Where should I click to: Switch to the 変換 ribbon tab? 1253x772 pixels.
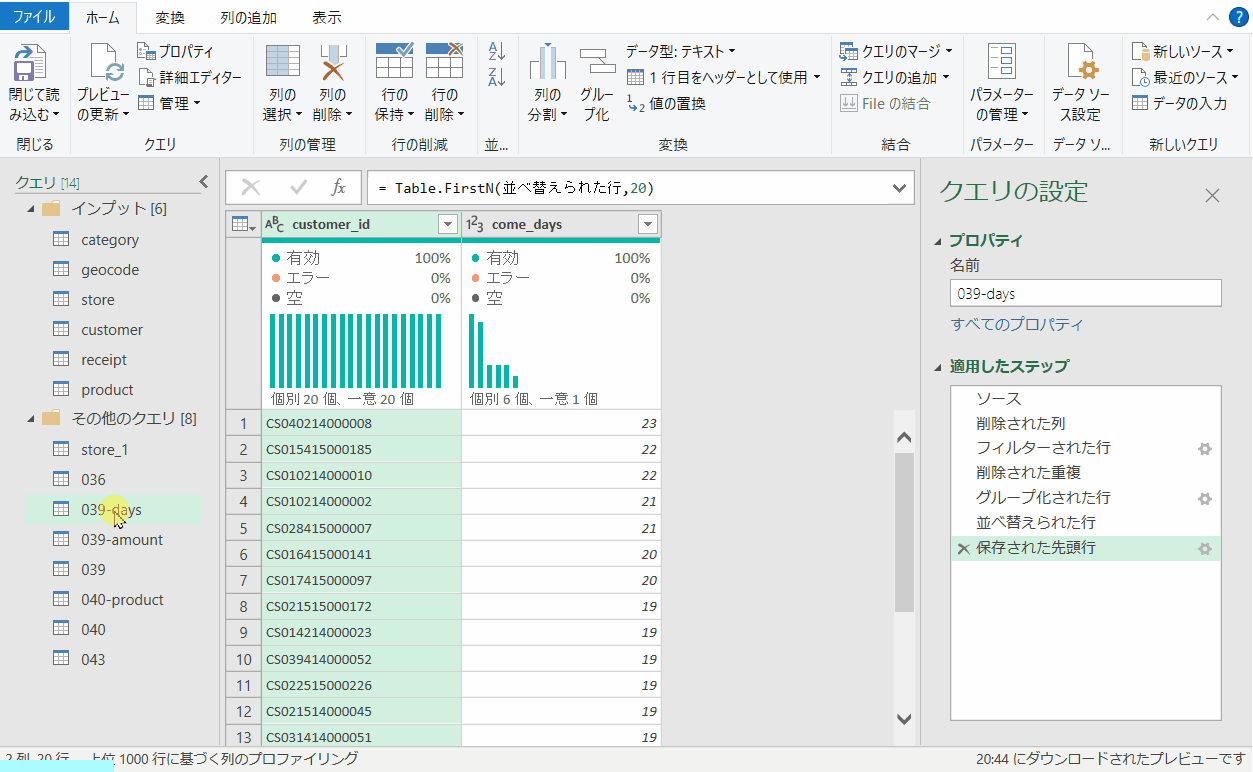[170, 16]
